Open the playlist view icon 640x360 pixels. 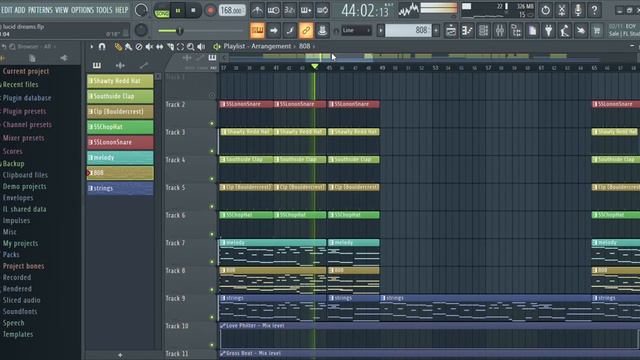tap(451, 31)
